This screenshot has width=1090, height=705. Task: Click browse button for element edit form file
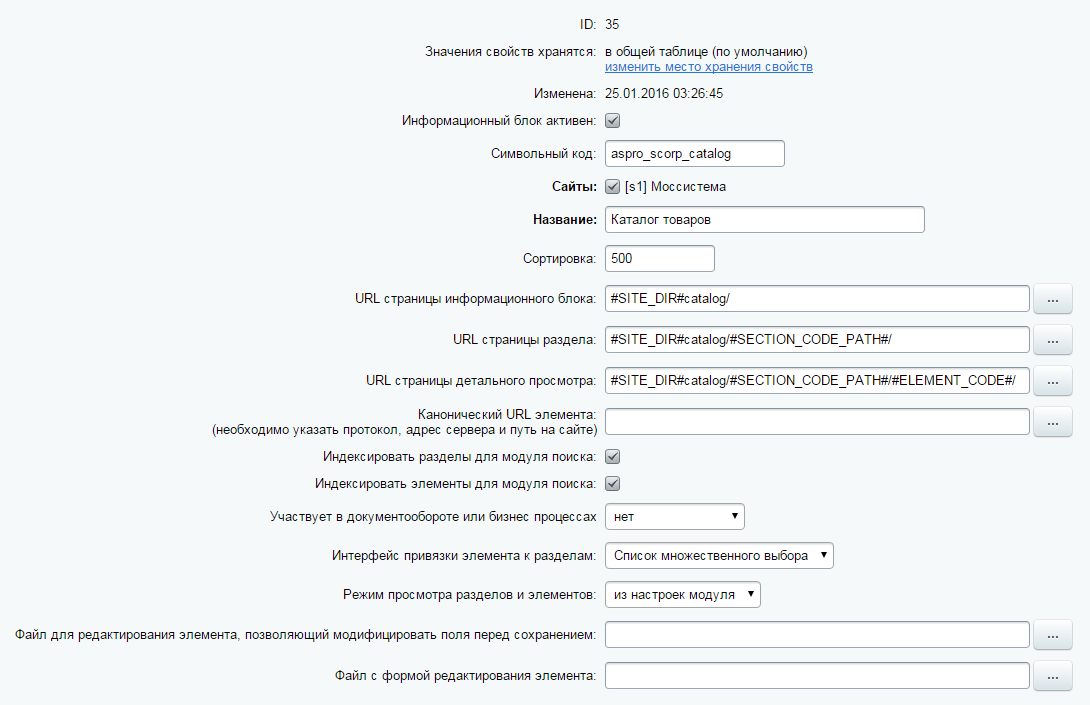1052,676
